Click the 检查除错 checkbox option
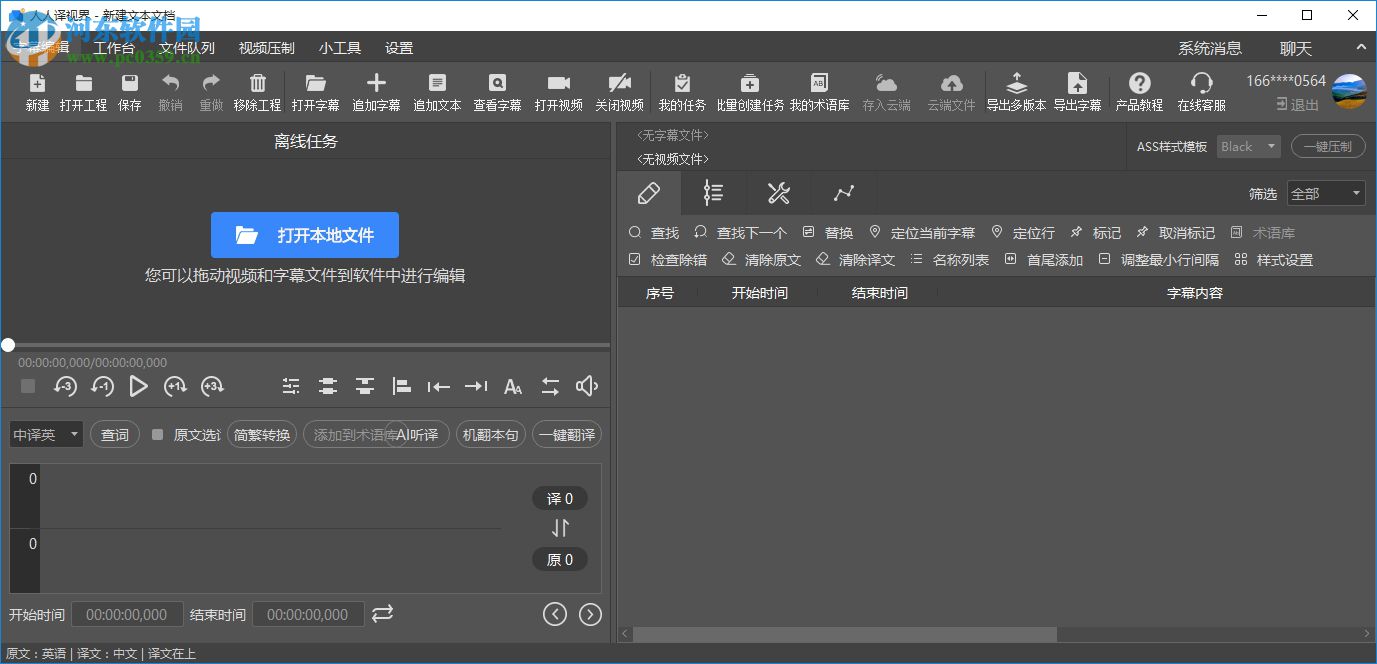Screen dimensions: 1377x664 click(x=635, y=260)
